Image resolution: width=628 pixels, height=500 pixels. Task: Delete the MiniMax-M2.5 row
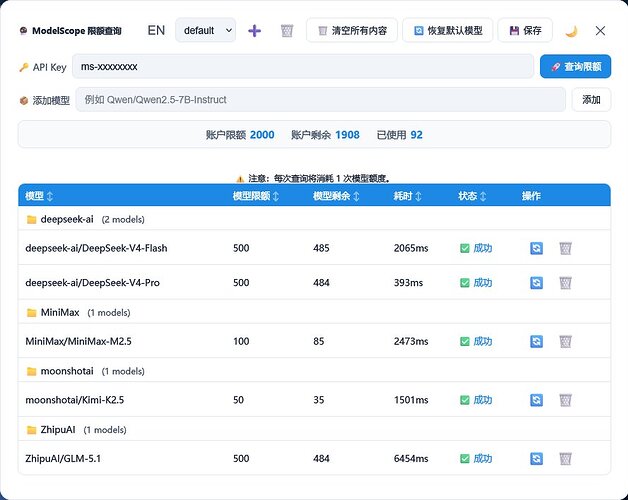pos(565,341)
